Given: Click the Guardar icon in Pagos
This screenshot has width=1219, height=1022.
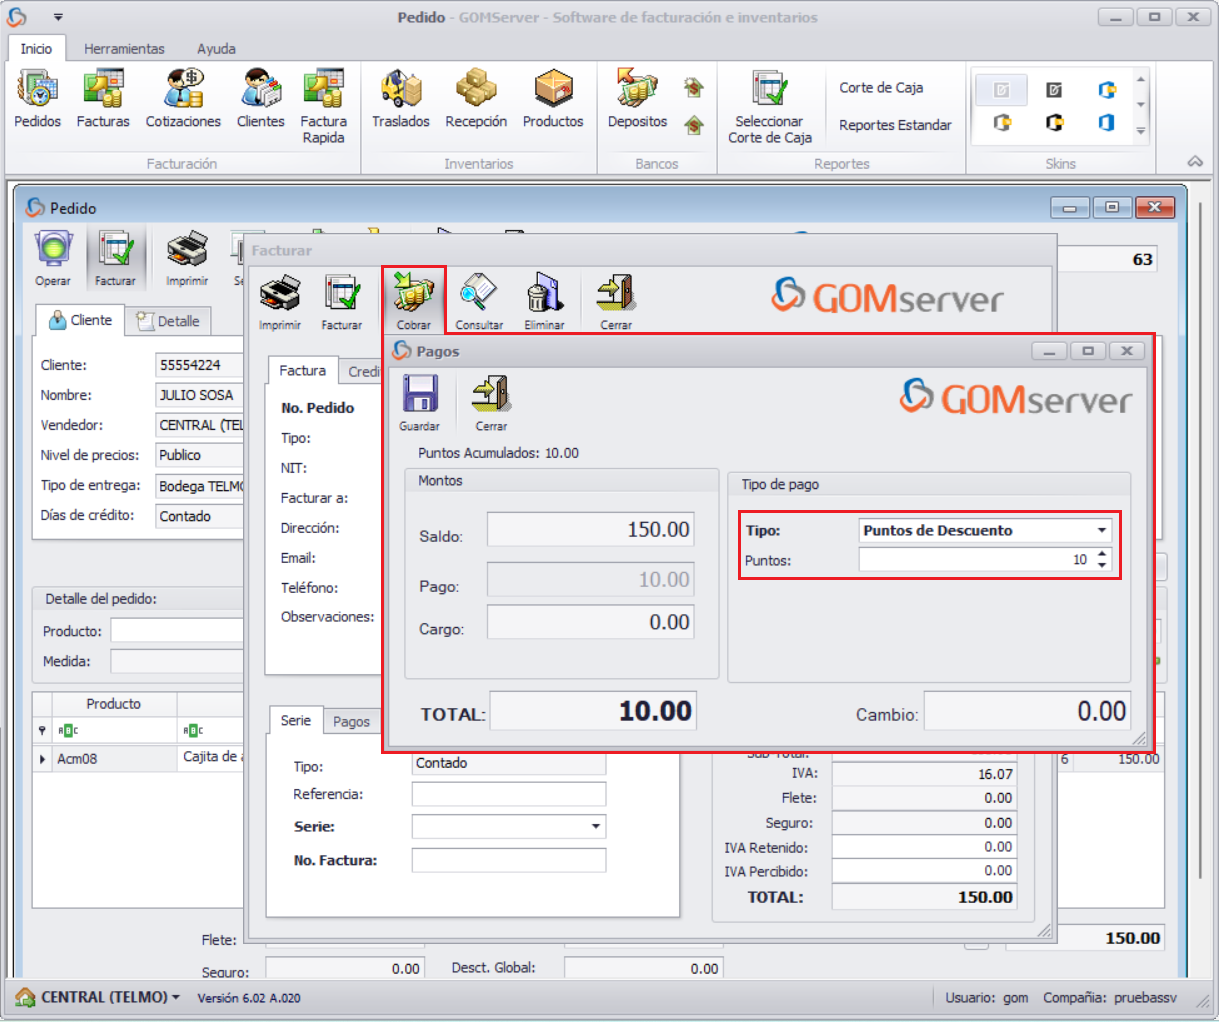Looking at the screenshot, I should click(x=420, y=395).
